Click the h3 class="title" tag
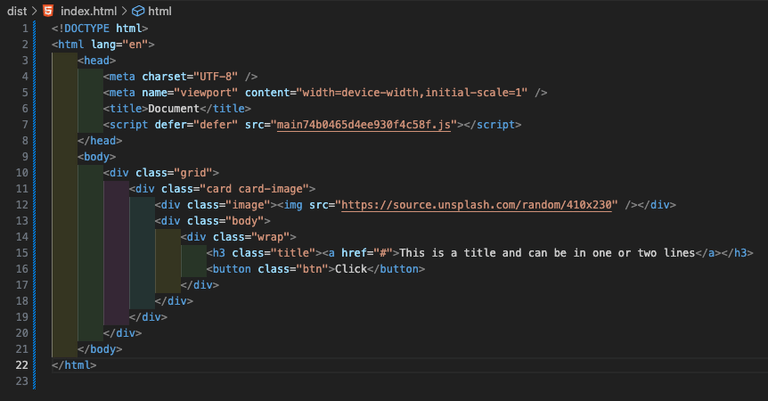The image size is (768, 401). tap(264, 253)
